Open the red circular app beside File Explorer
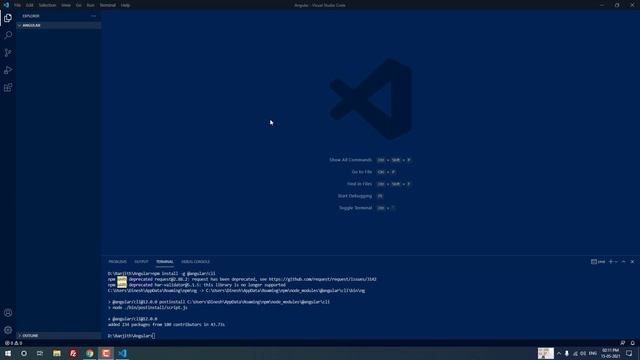Viewport: 640px width, 360px height. pyautogui.click(x=73, y=353)
